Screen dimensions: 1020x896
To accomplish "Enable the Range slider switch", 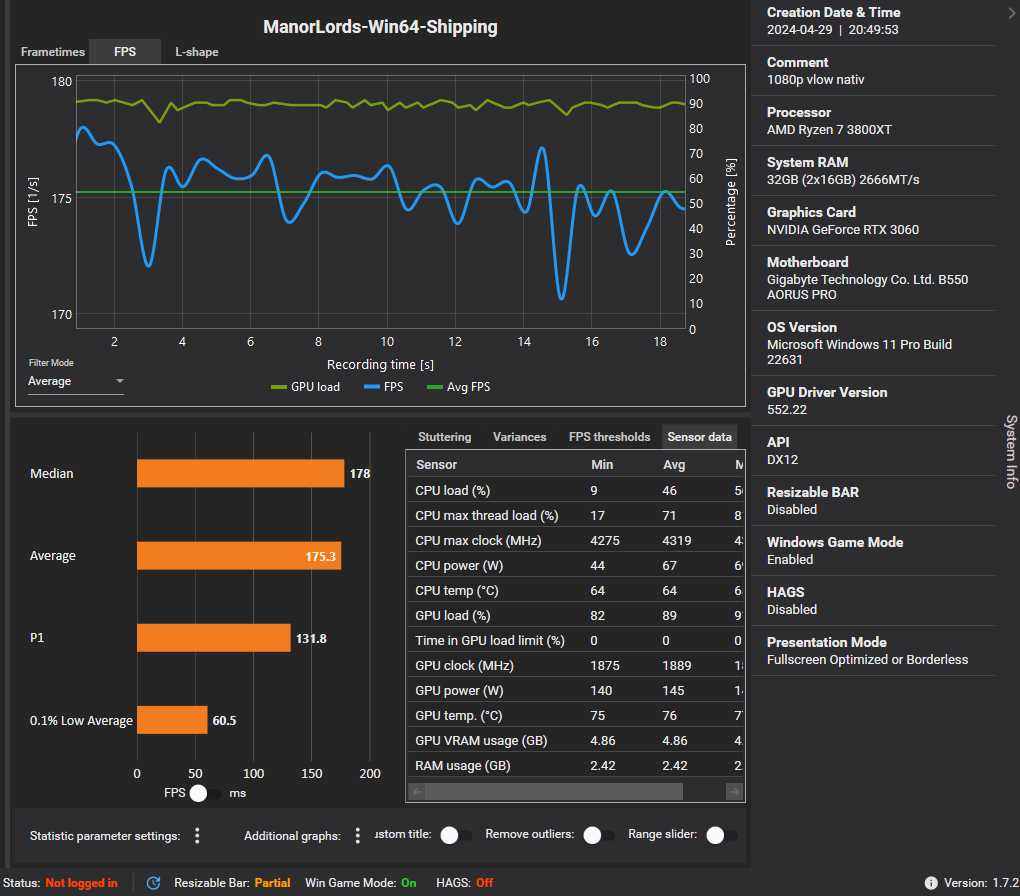I will pos(722,835).
